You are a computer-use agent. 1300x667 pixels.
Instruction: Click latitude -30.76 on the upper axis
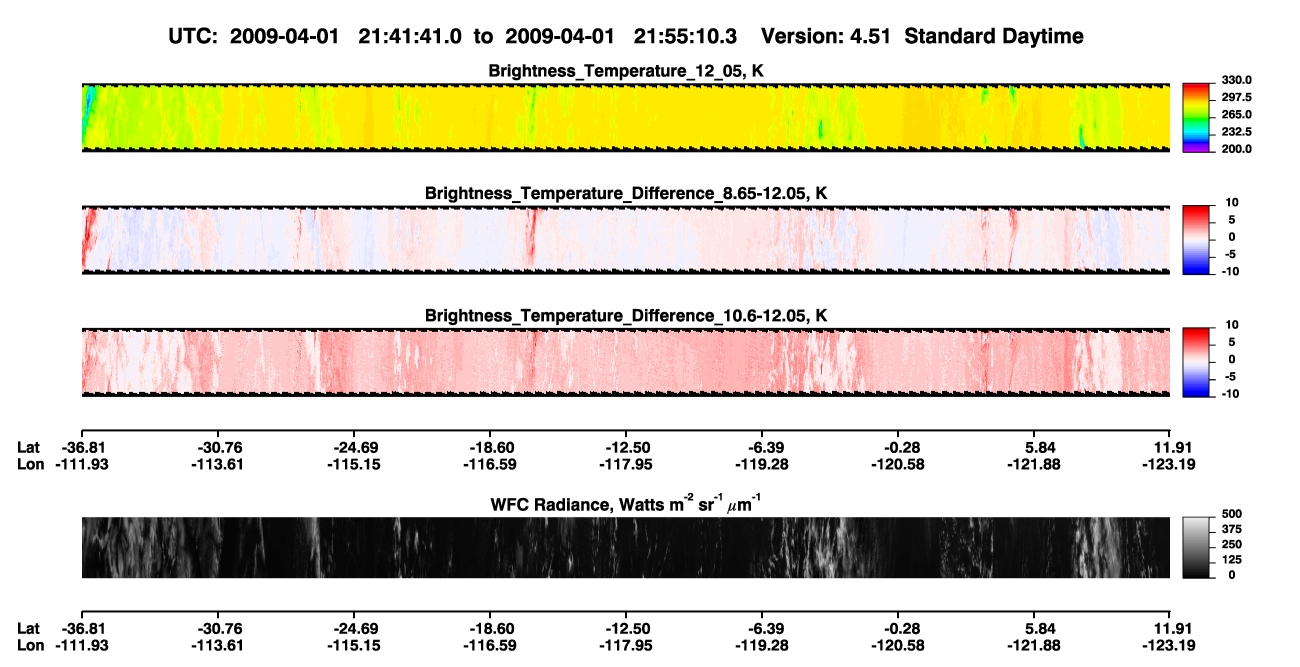(217, 448)
